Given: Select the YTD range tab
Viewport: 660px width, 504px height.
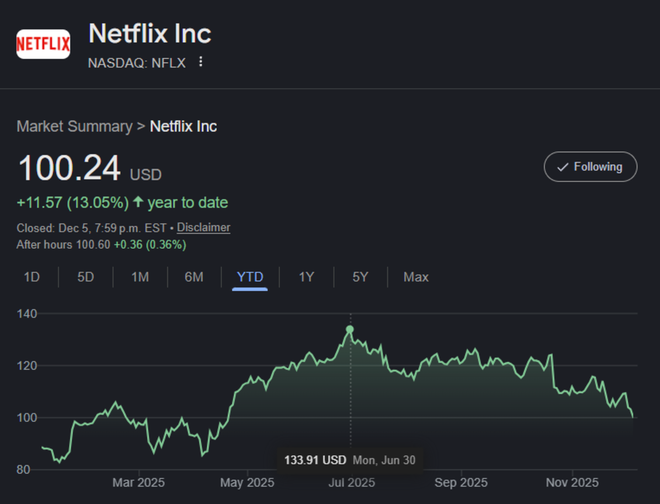Looking at the screenshot, I should coord(250,277).
